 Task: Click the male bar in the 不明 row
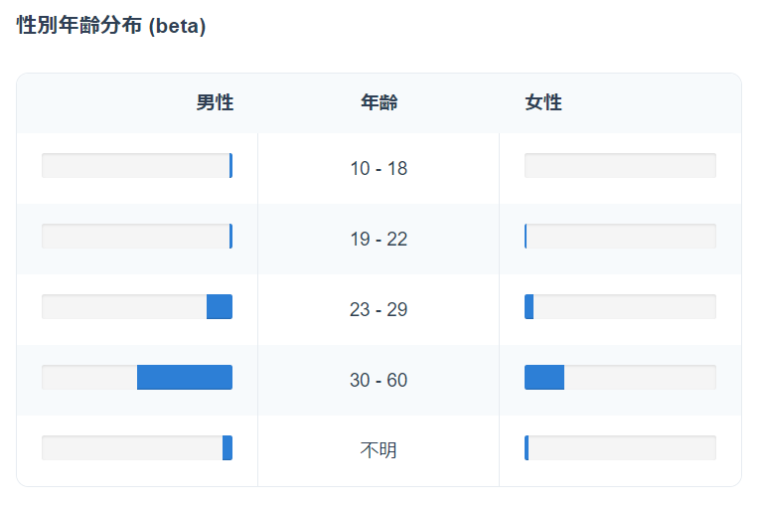point(137,448)
